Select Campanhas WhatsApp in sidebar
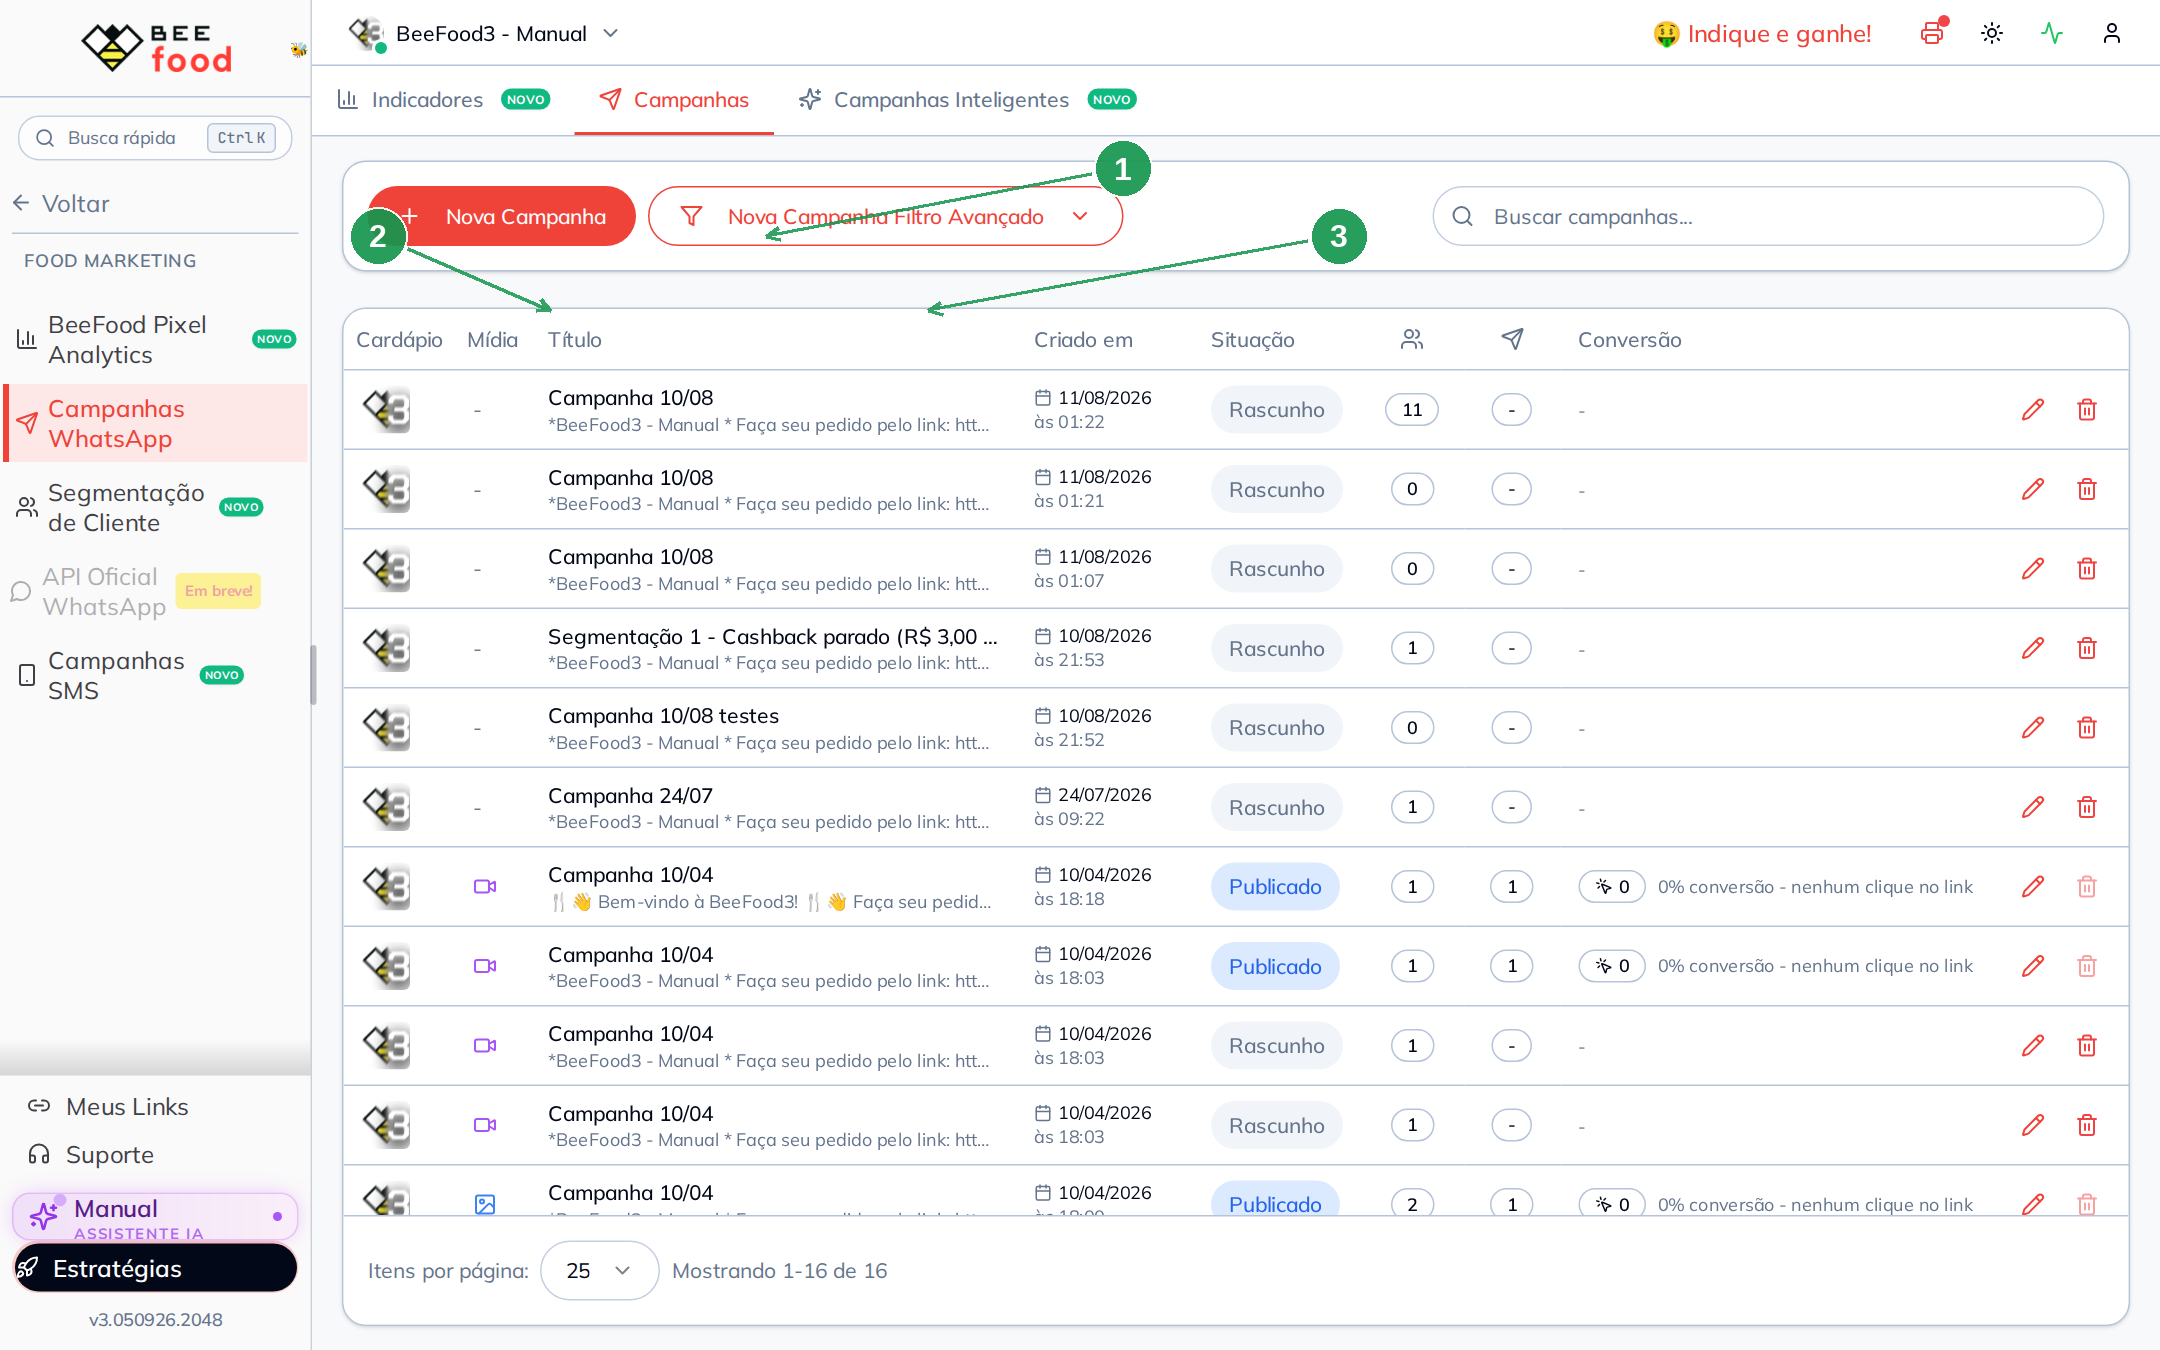The image size is (2160, 1350). (x=156, y=424)
